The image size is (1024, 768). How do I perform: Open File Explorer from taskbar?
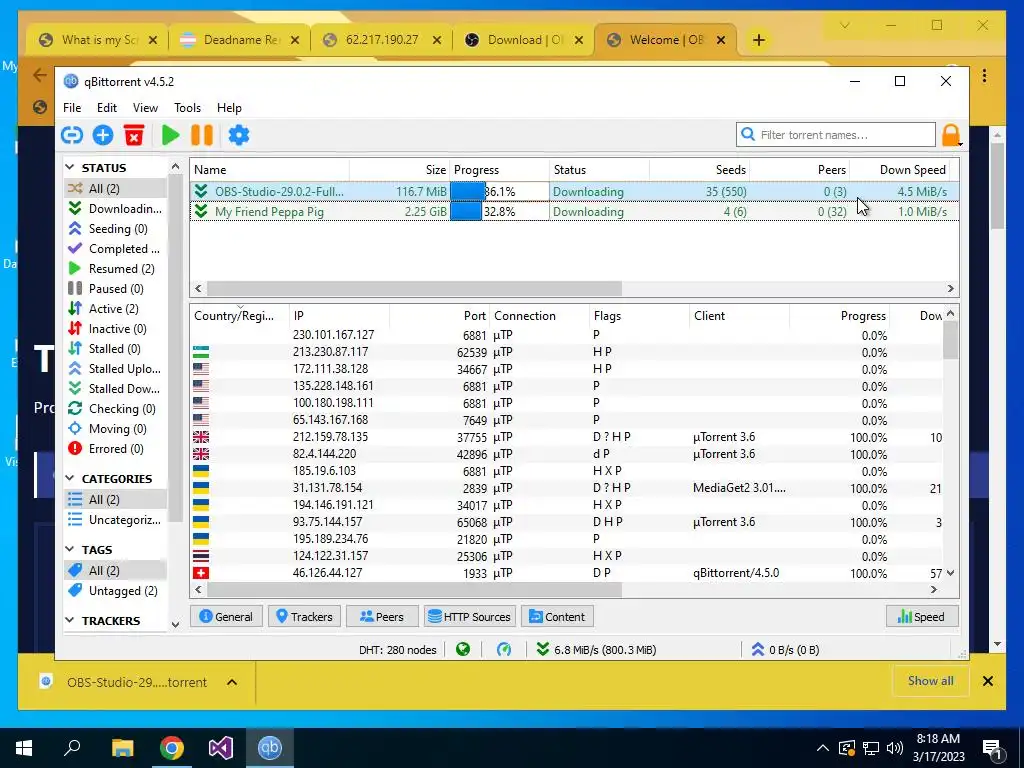pos(122,748)
